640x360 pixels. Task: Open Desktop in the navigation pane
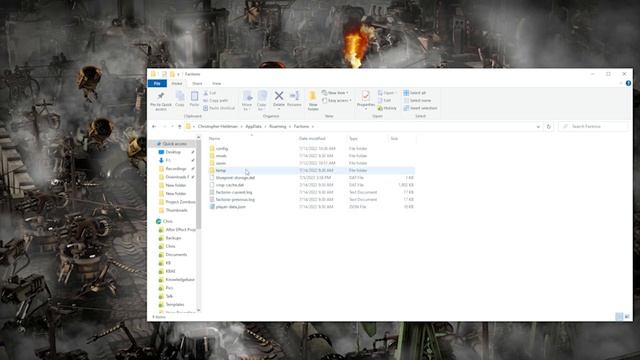point(173,152)
